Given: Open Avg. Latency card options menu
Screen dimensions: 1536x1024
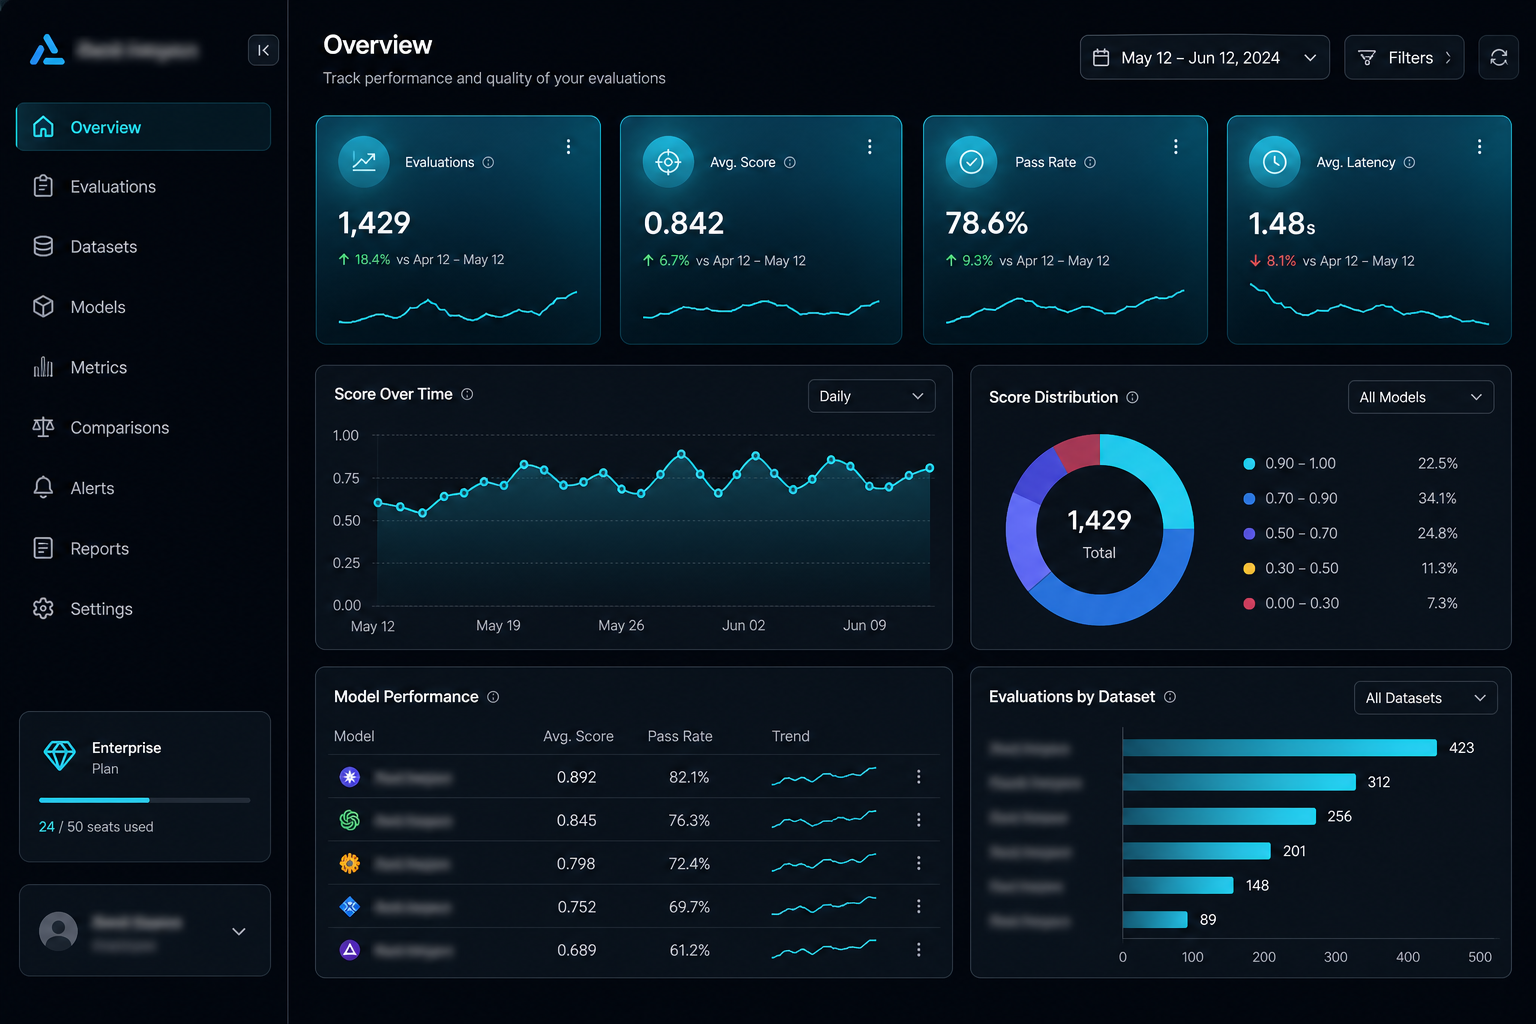Looking at the screenshot, I should pyautogui.click(x=1479, y=147).
